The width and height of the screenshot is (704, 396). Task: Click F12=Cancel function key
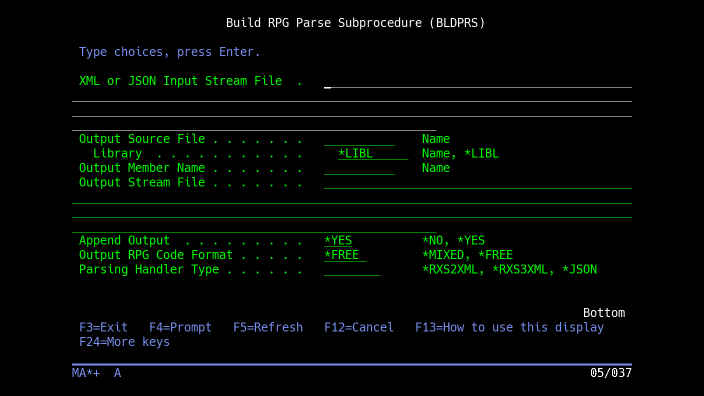point(359,327)
